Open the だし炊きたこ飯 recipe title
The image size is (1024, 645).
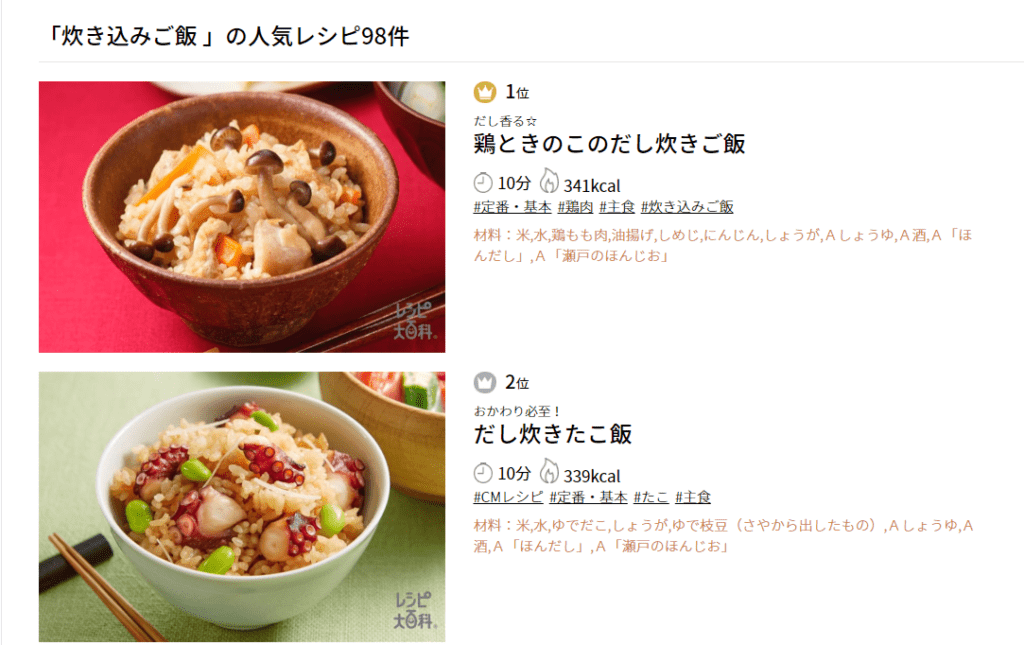pyautogui.click(x=552, y=433)
